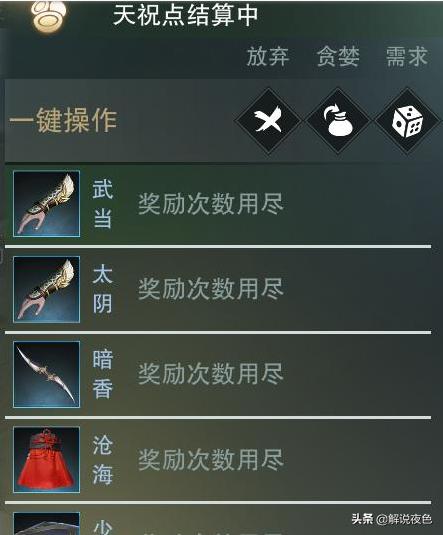Click the 武当 sect label

pos(102,204)
